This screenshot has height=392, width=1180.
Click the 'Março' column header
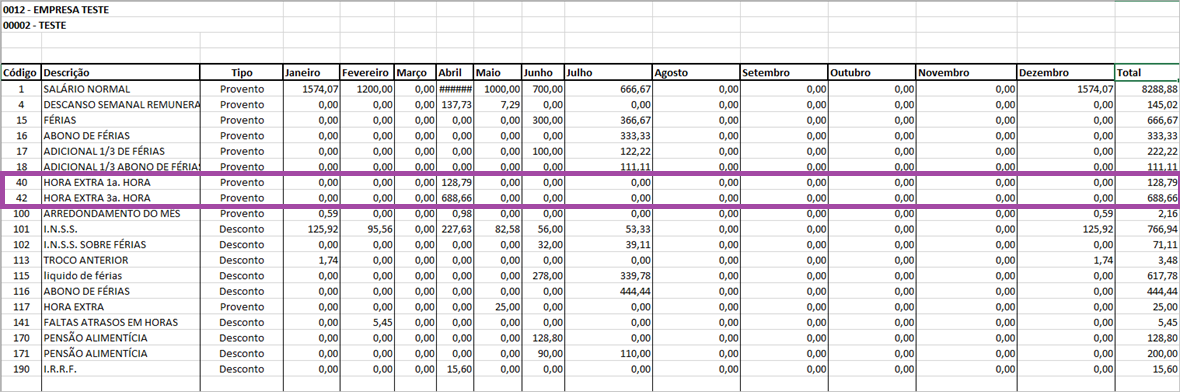[415, 73]
